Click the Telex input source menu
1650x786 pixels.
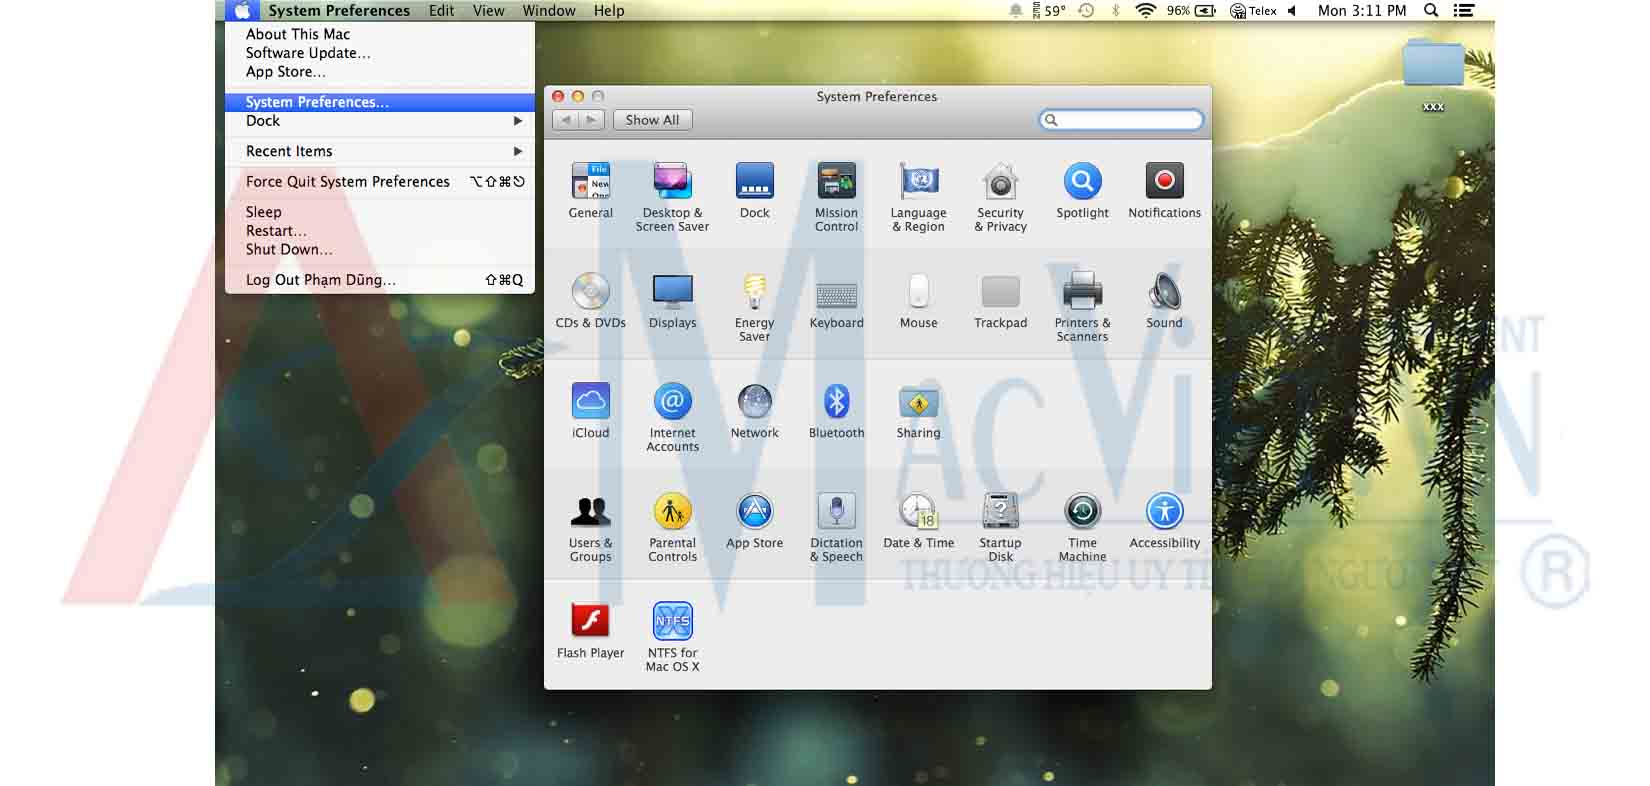pyautogui.click(x=1253, y=11)
